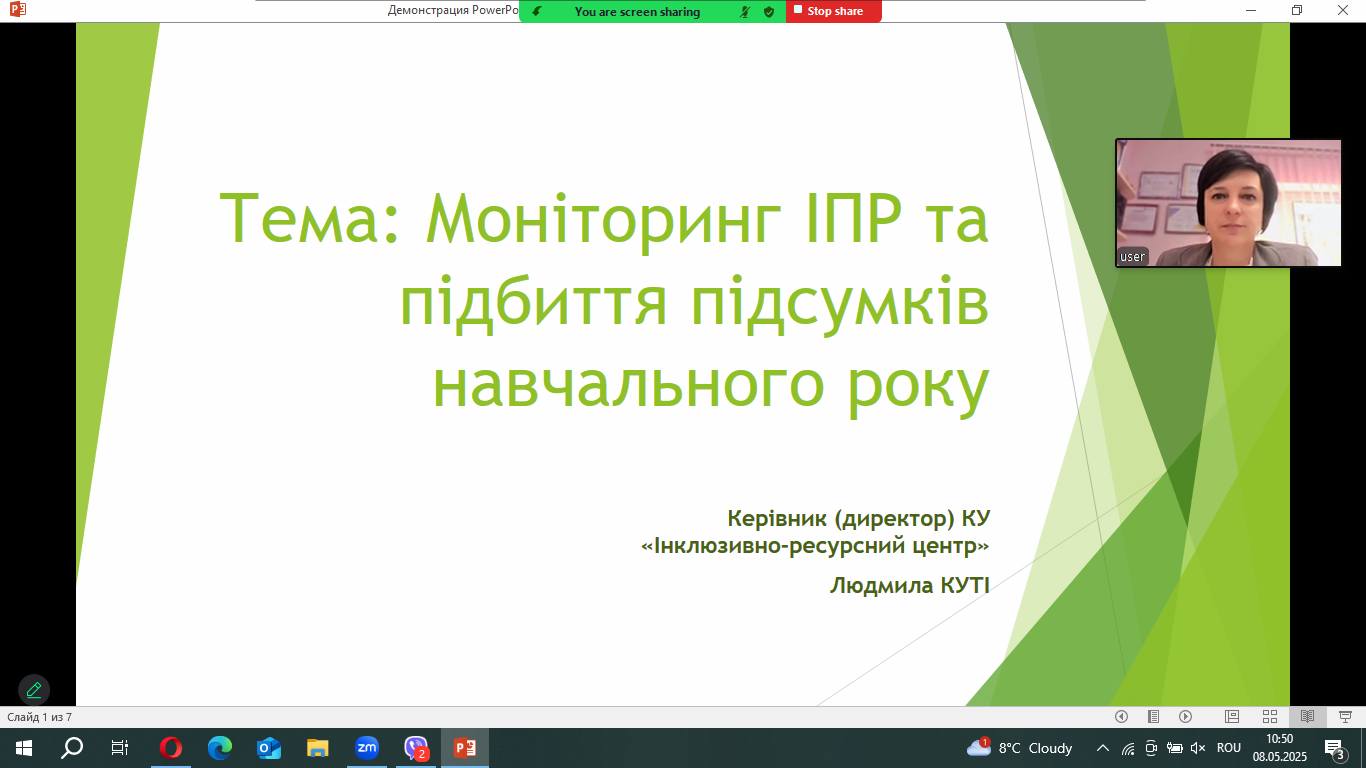Switch to Slide Sorter view
The image size is (1366, 768).
tap(1269, 716)
